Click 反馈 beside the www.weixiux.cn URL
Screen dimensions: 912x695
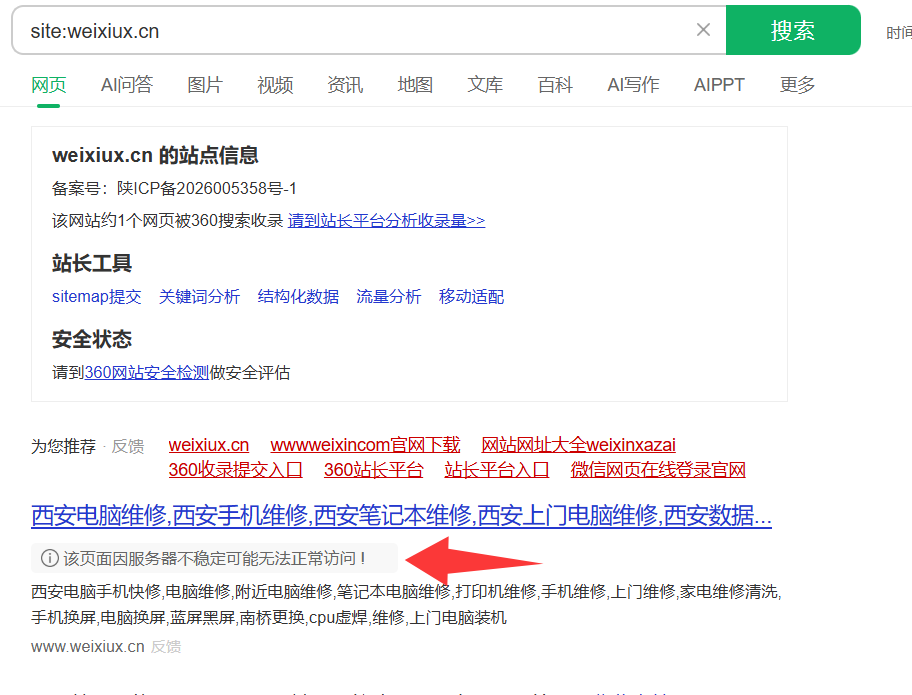[x=166, y=647]
